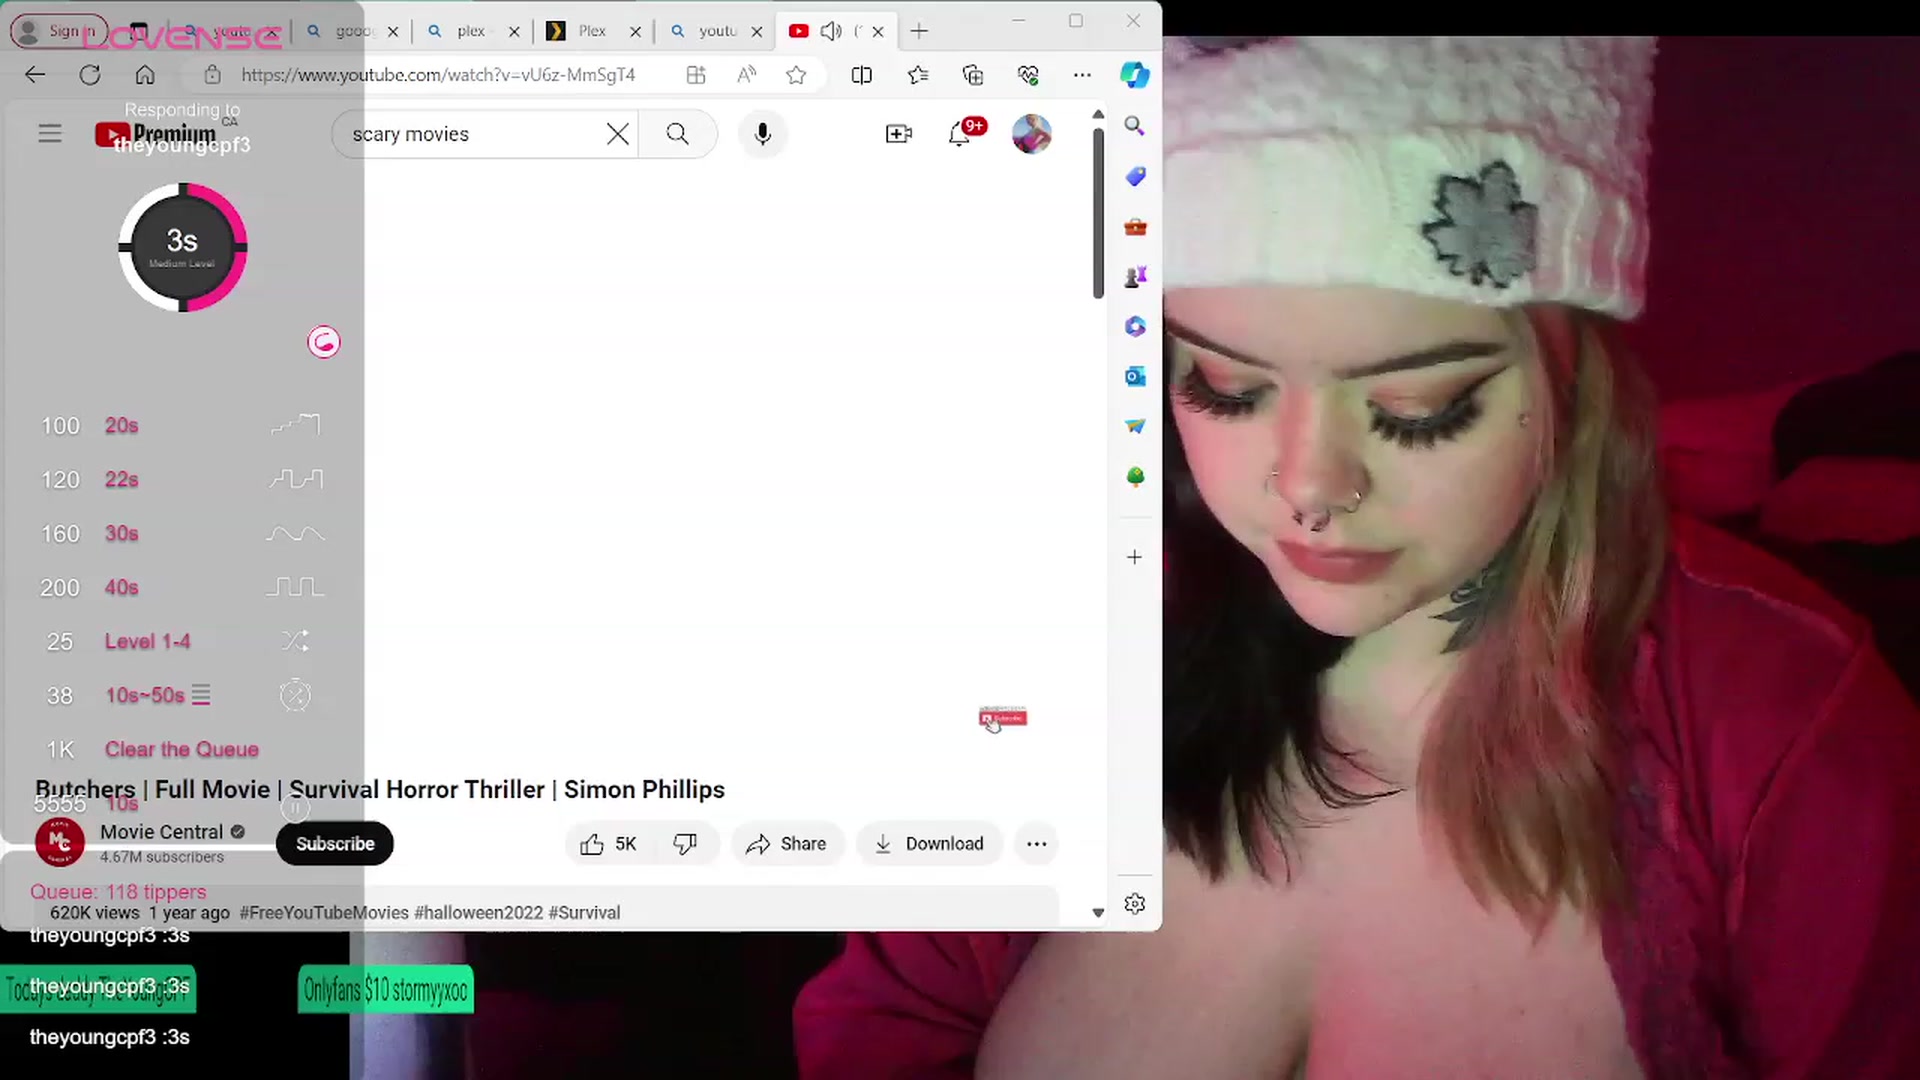Click the #FreeYouTubeMovies hashtag
Screen dimensions: 1920x1080
[x=324, y=913]
